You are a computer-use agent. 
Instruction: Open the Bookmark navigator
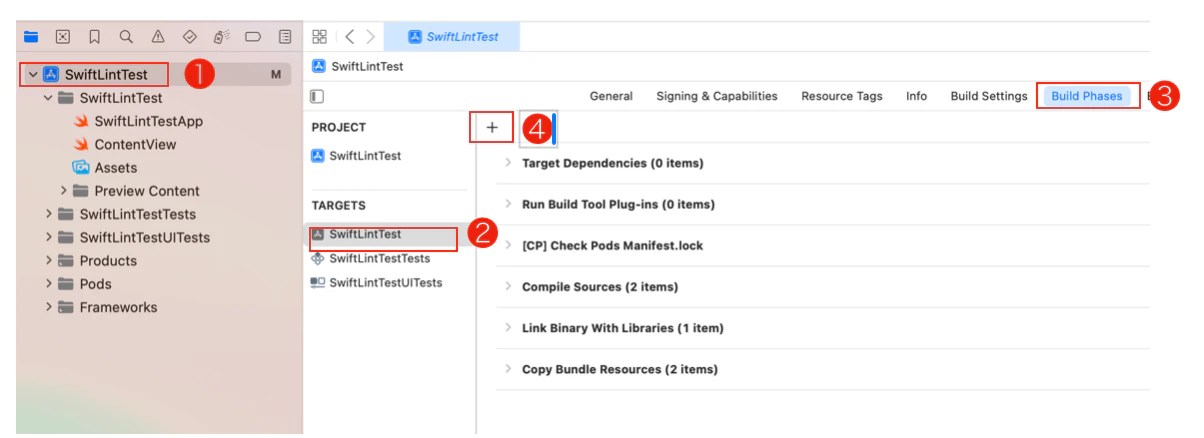(x=94, y=37)
